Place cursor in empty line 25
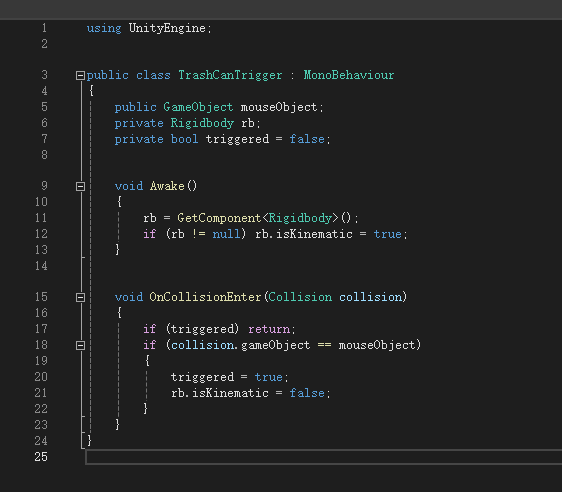This screenshot has height=492, width=562. click(323, 457)
